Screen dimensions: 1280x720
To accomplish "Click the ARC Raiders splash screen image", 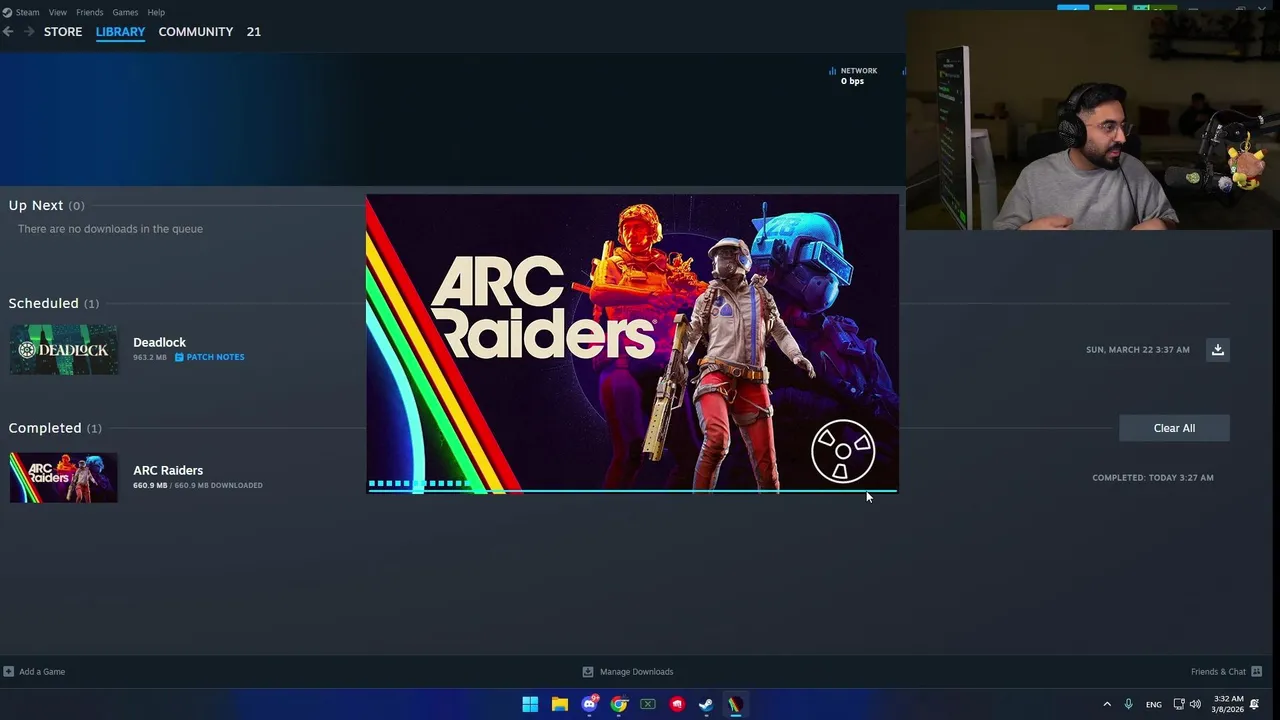I will [x=632, y=344].
